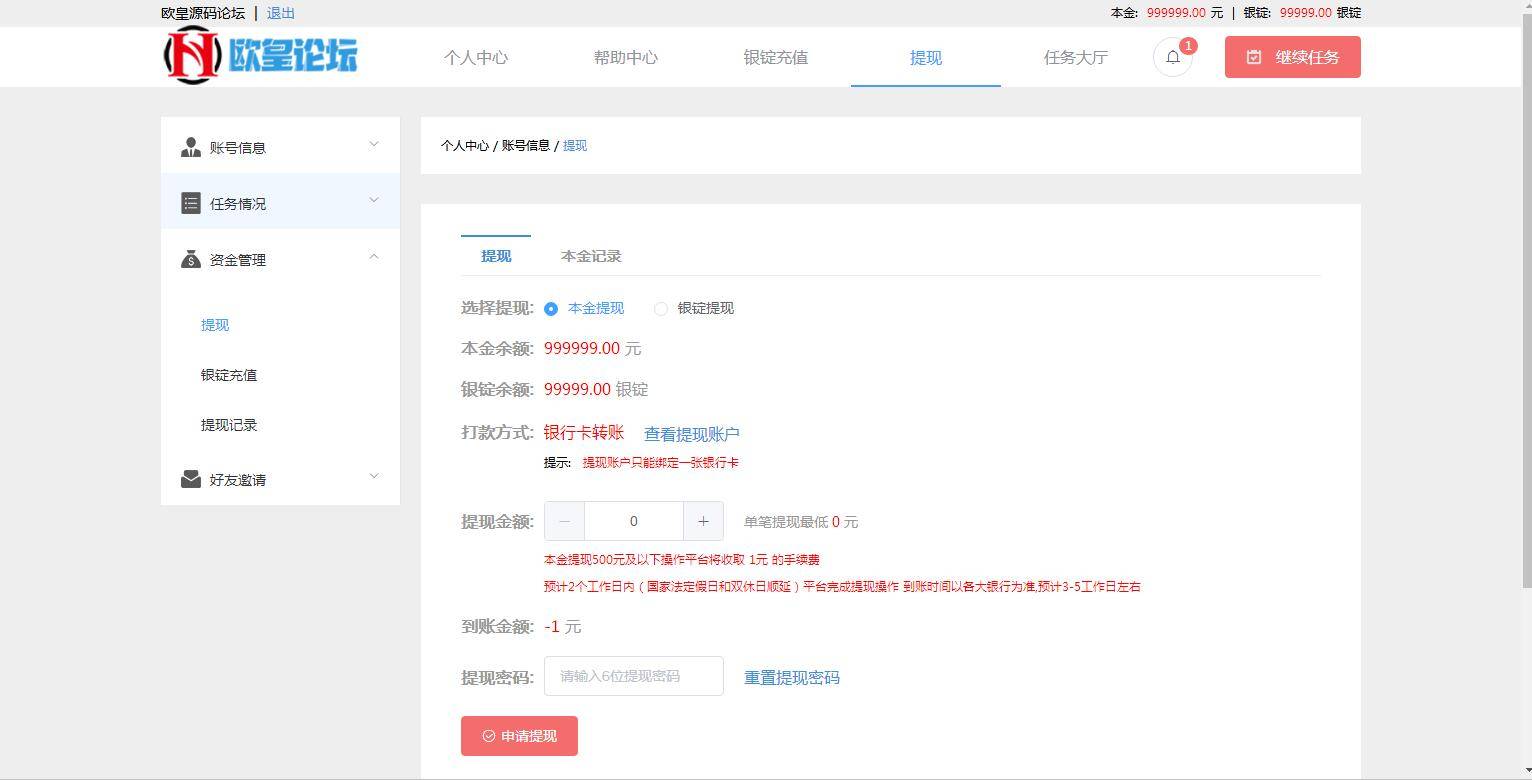
Task: Click the envelope icon beside 好友邀请
Action: 191,478
